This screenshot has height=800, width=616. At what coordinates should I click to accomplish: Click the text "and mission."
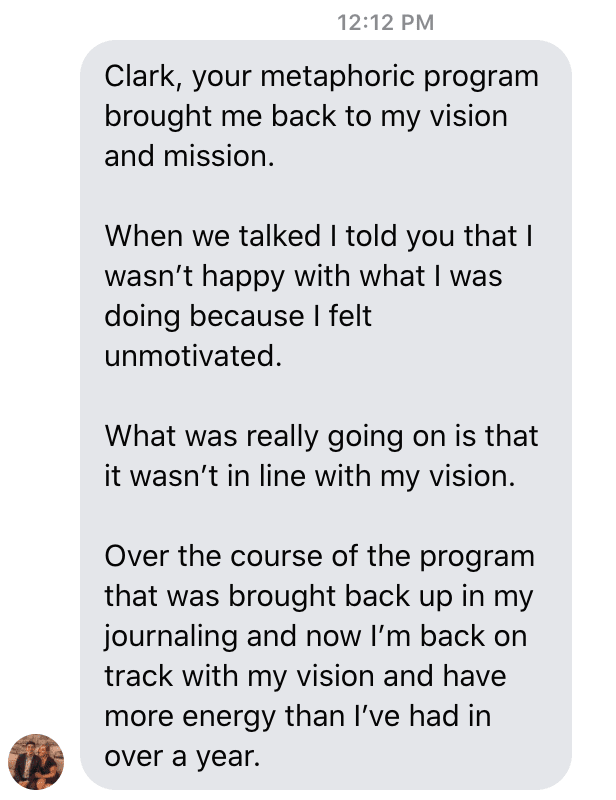188,156
